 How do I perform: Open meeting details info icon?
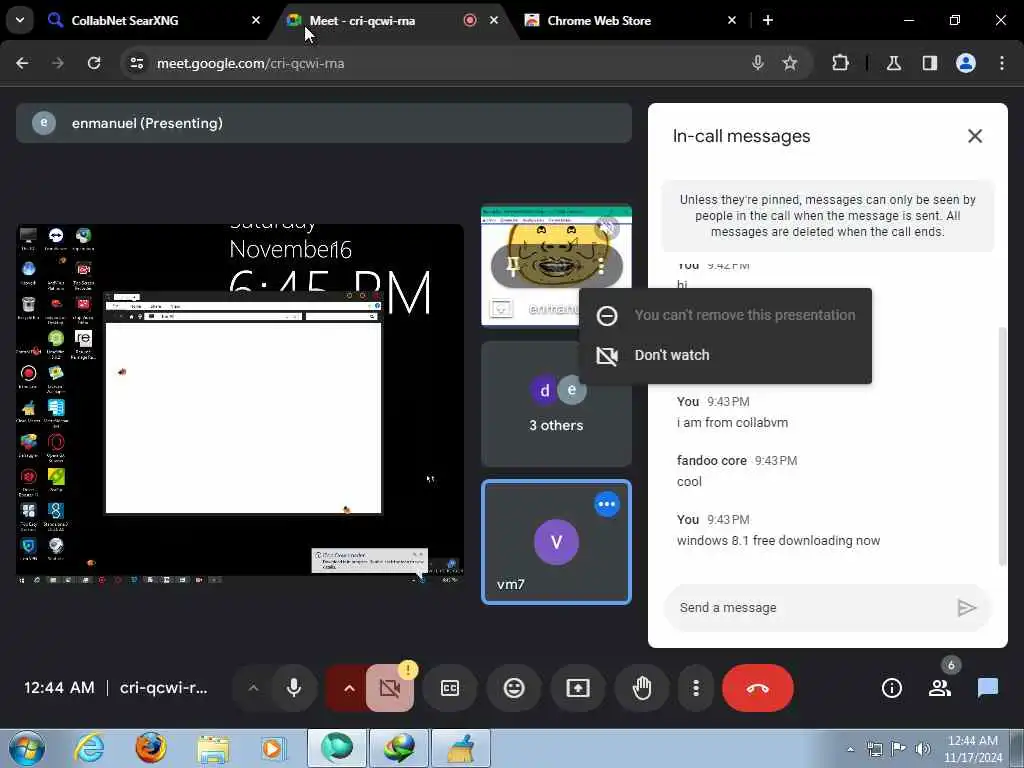[891, 688]
